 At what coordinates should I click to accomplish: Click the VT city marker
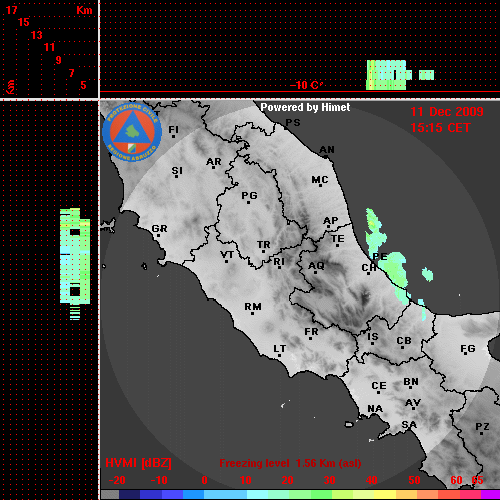(227, 261)
